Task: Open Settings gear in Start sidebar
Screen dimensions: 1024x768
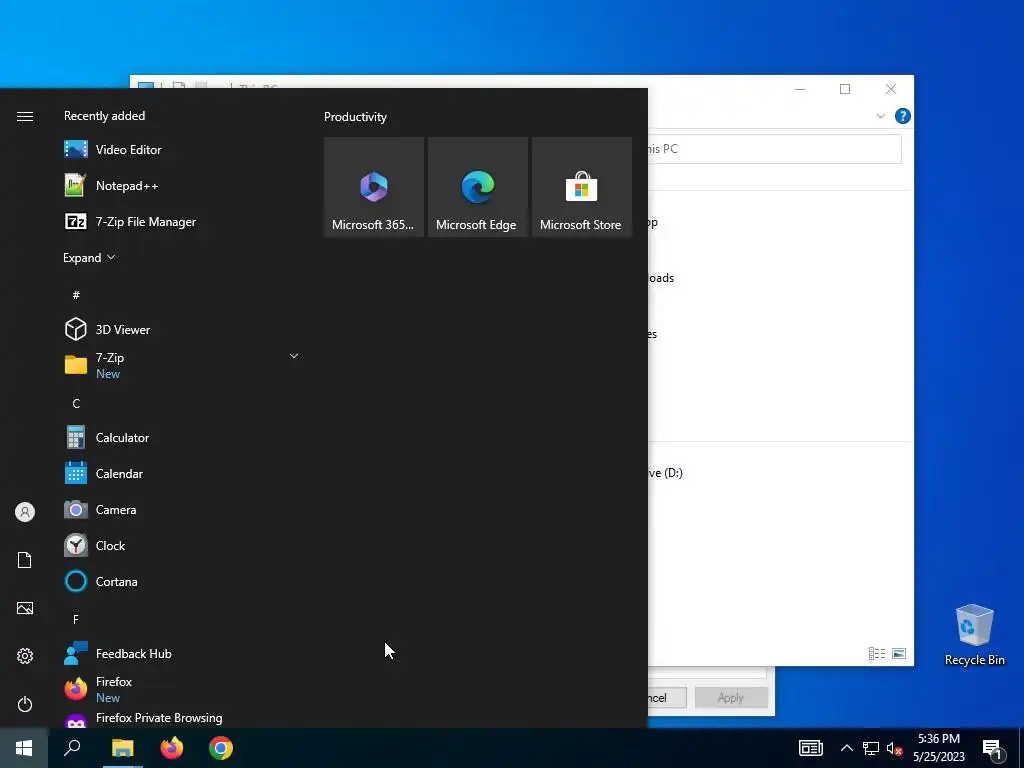Action: [25, 656]
